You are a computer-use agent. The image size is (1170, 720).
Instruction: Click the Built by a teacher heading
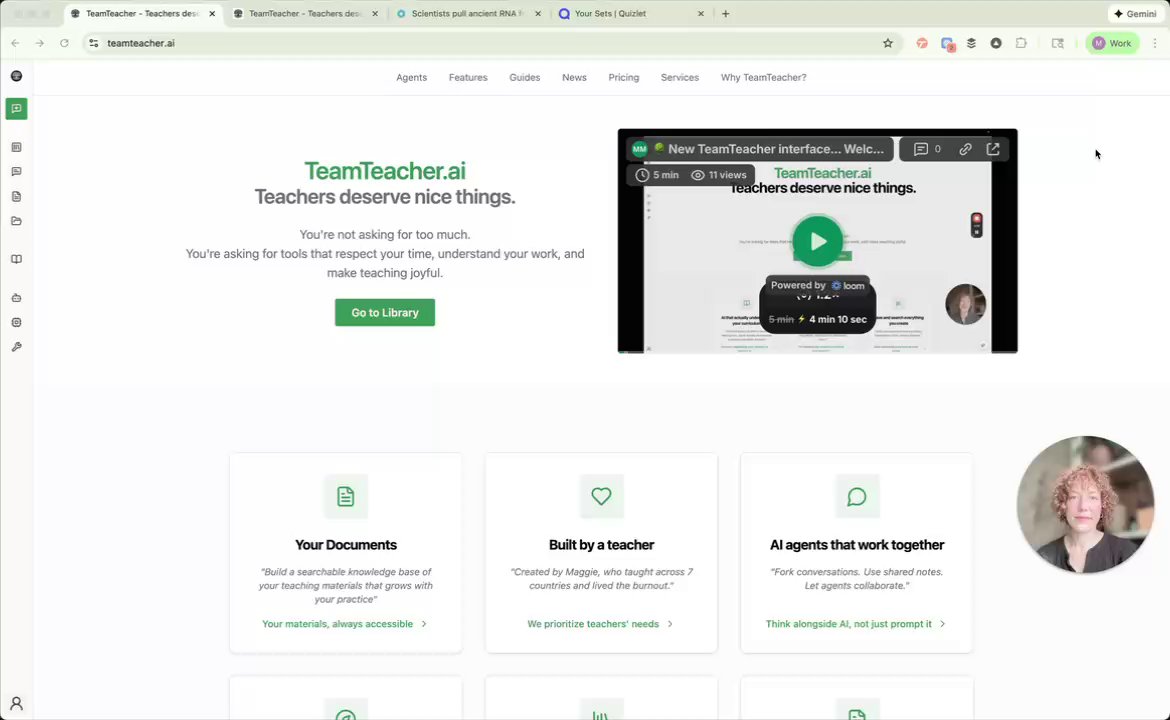[x=601, y=545]
